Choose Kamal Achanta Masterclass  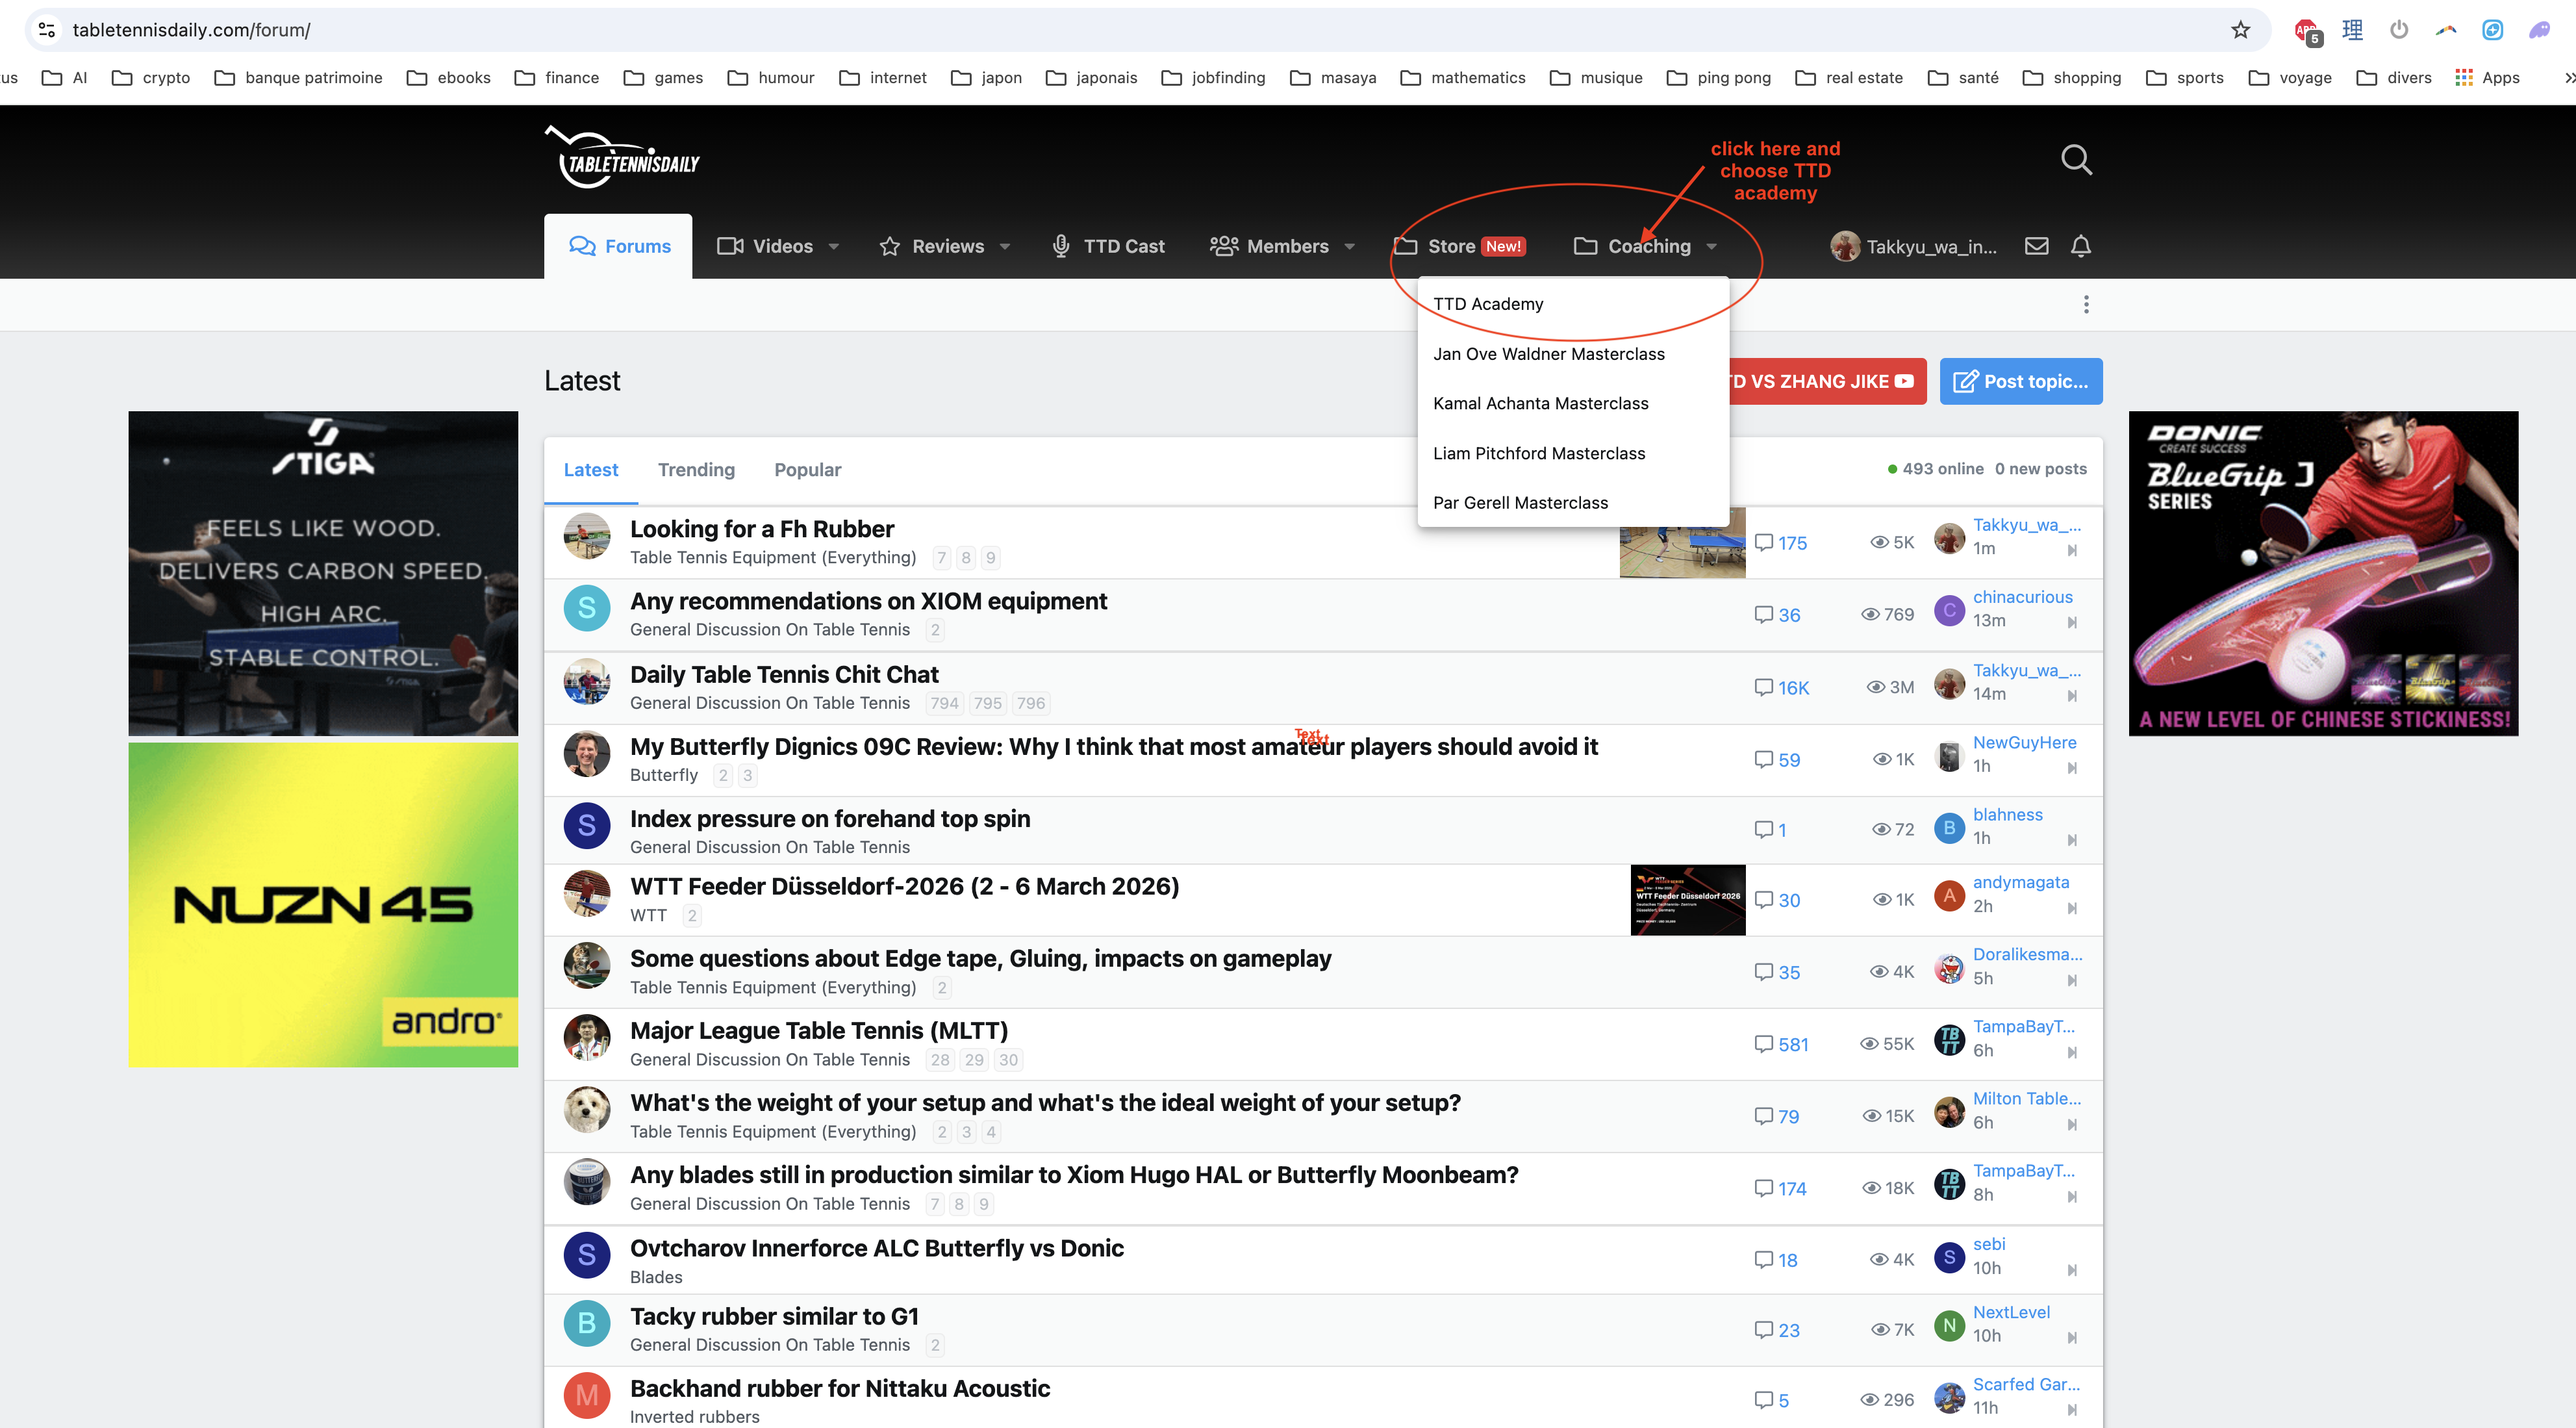(x=1573, y=403)
